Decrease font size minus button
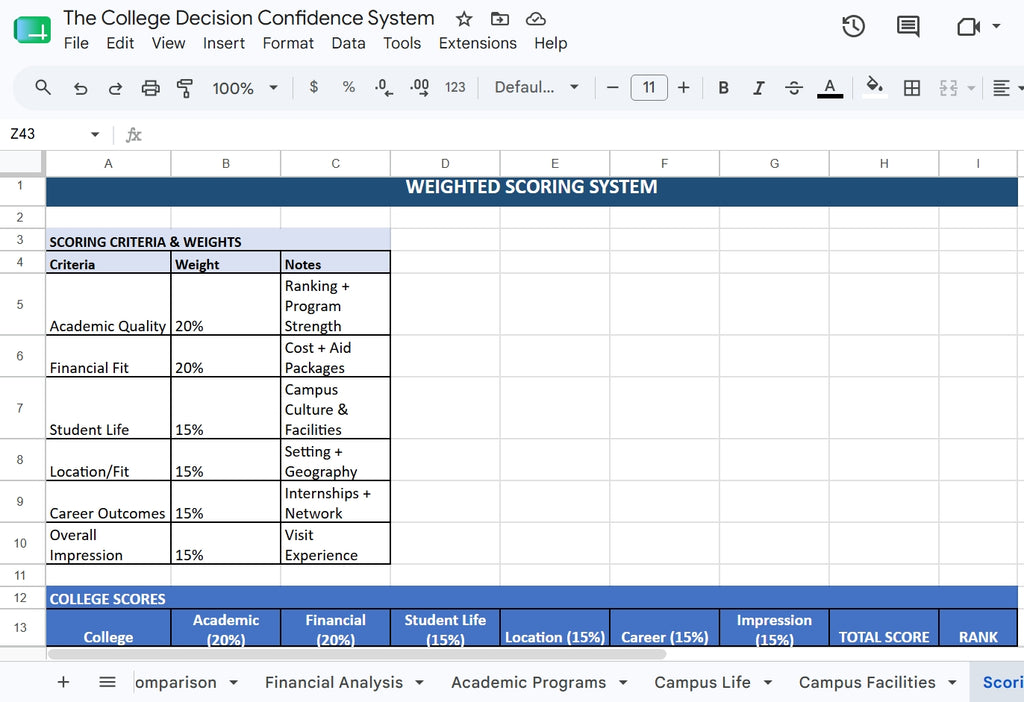 613,88
